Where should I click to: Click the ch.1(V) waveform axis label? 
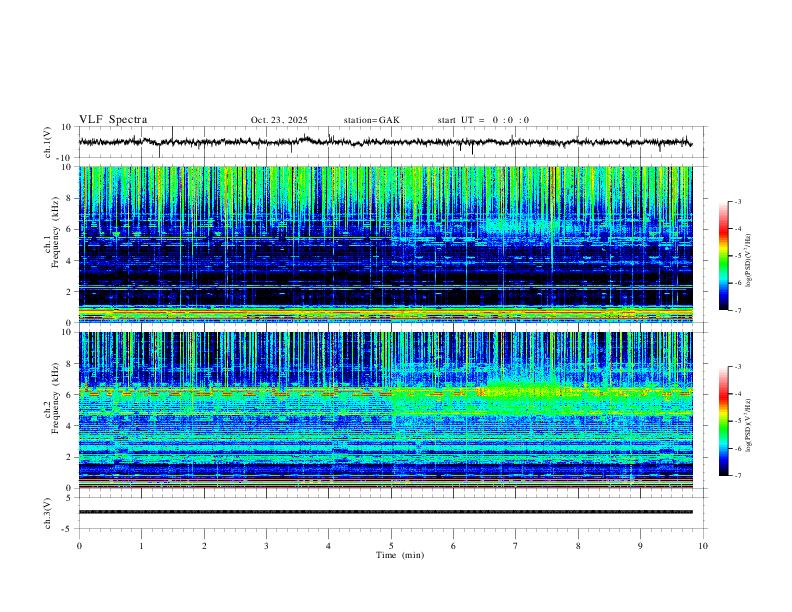pyautogui.click(x=48, y=142)
